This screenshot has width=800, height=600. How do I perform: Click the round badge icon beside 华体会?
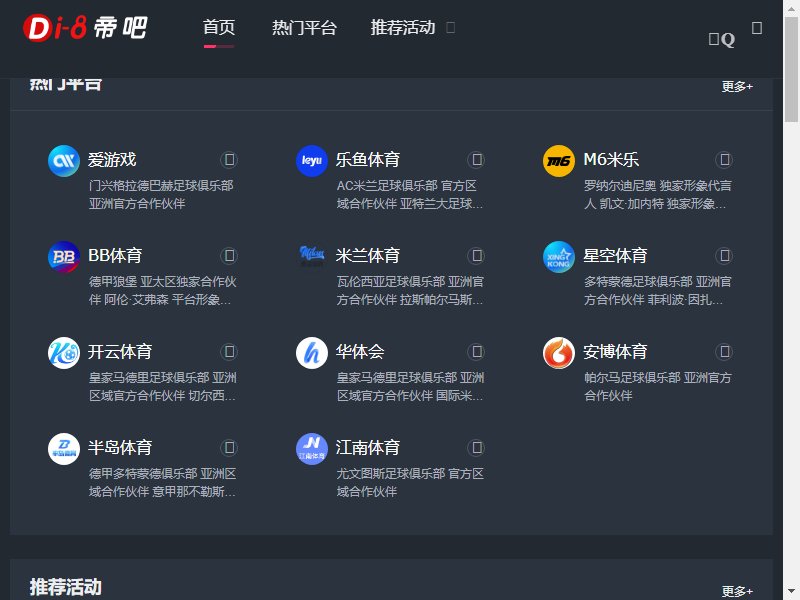pos(476,352)
